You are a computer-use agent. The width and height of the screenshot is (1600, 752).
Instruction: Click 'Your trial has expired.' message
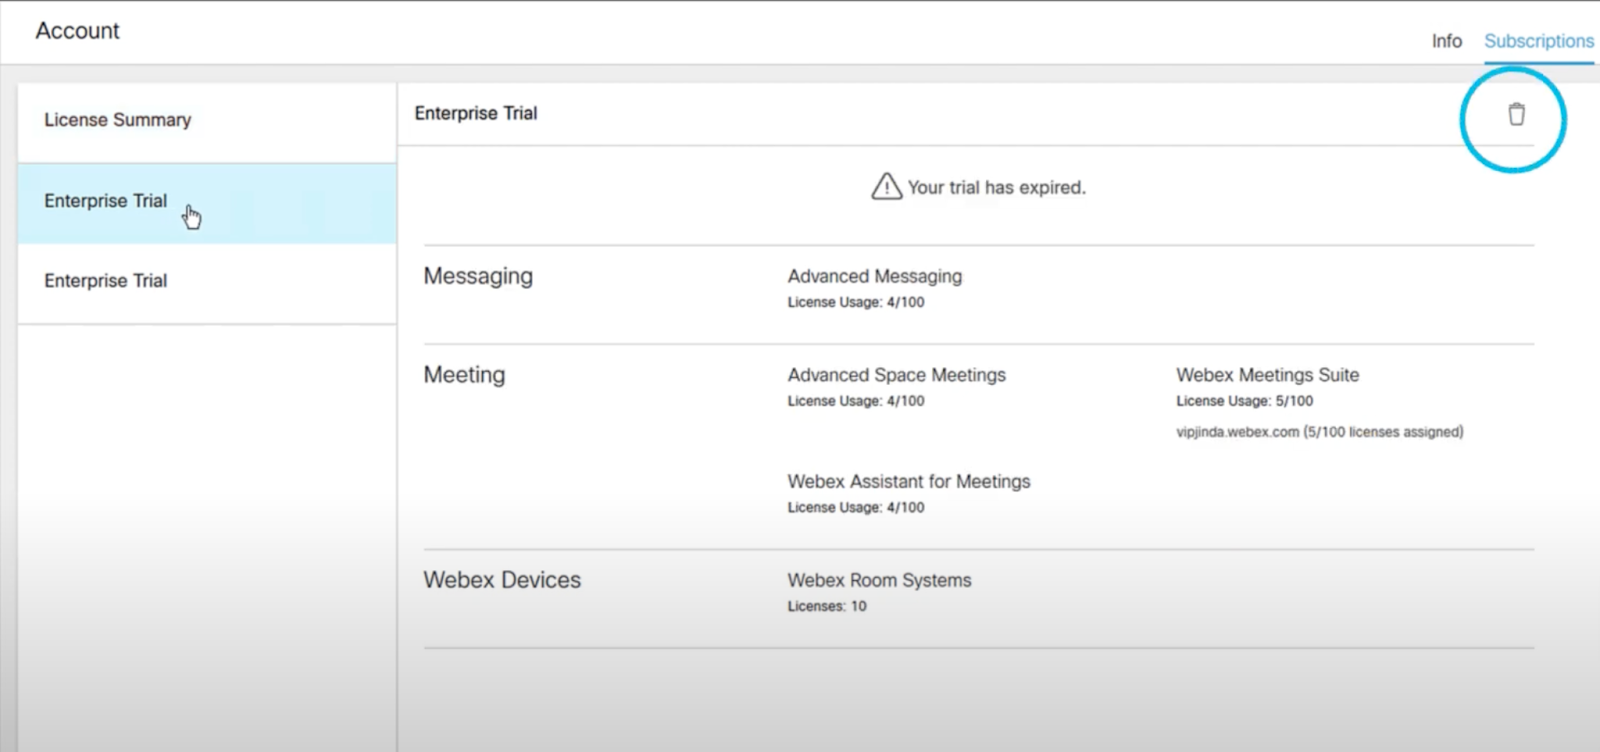point(996,187)
